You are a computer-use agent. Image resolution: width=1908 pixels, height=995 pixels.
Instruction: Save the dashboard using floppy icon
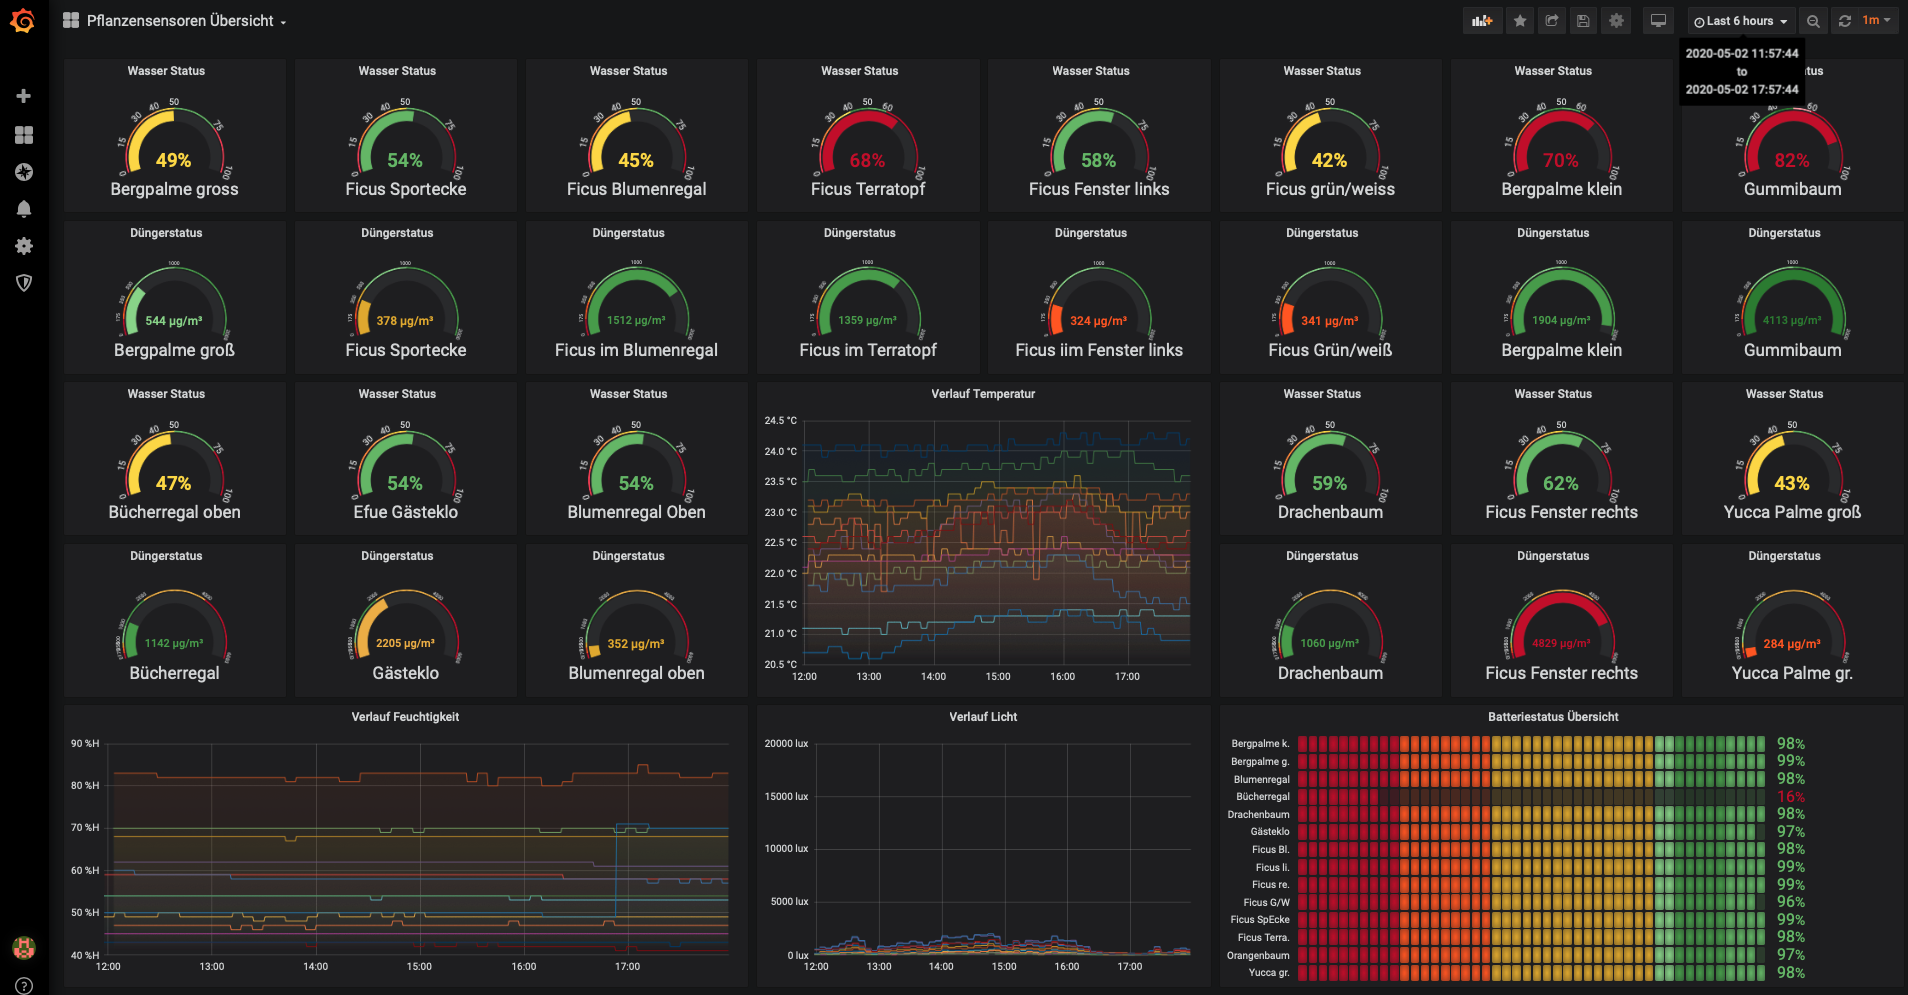[1583, 21]
